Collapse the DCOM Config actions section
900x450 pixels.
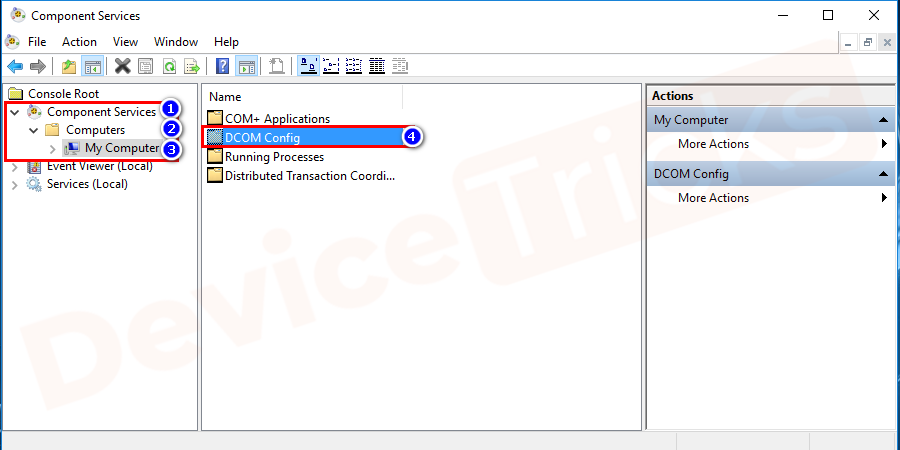click(x=883, y=174)
